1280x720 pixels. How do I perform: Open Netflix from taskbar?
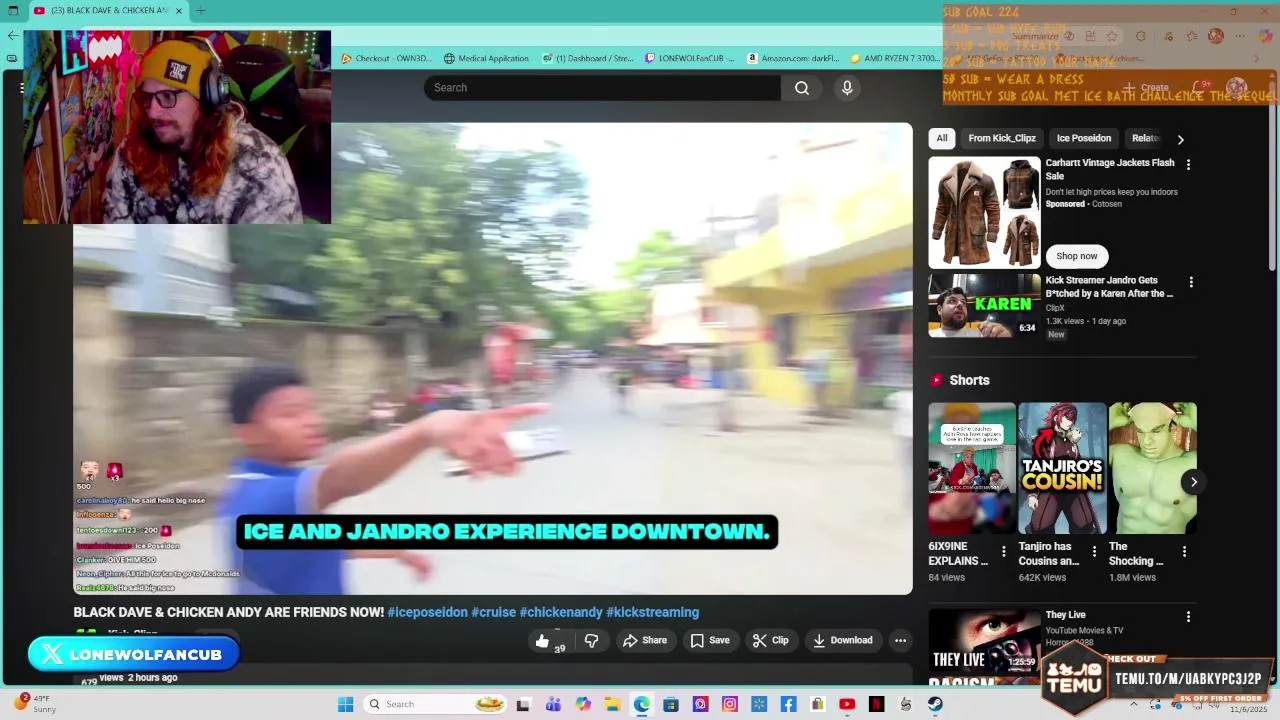point(876,704)
